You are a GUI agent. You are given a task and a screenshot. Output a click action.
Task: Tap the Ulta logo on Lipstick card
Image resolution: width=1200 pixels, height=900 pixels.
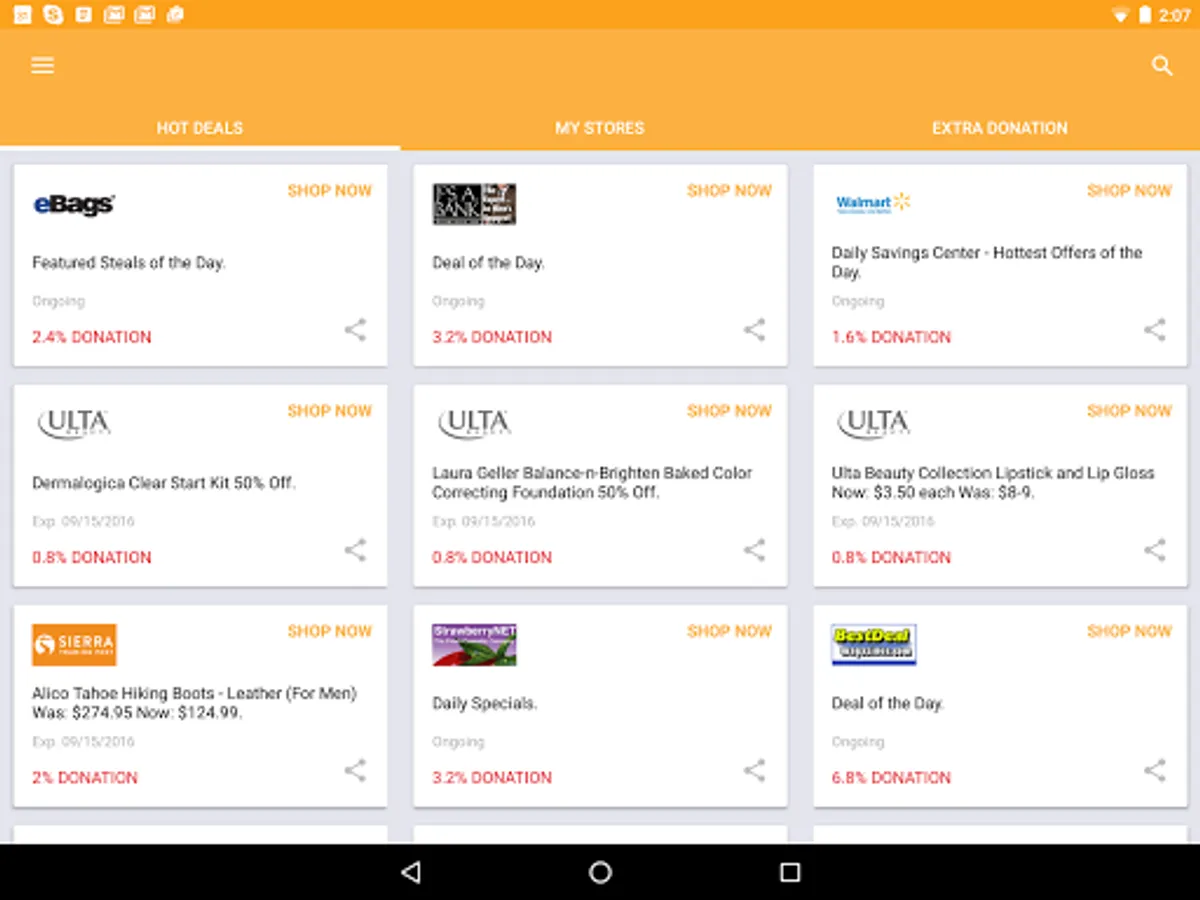tap(874, 424)
